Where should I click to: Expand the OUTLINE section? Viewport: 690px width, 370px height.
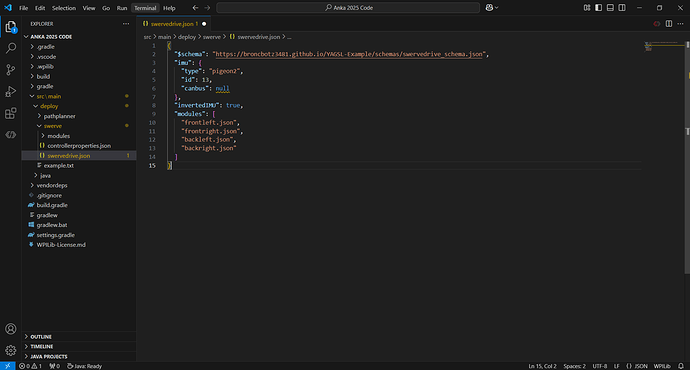pos(41,337)
